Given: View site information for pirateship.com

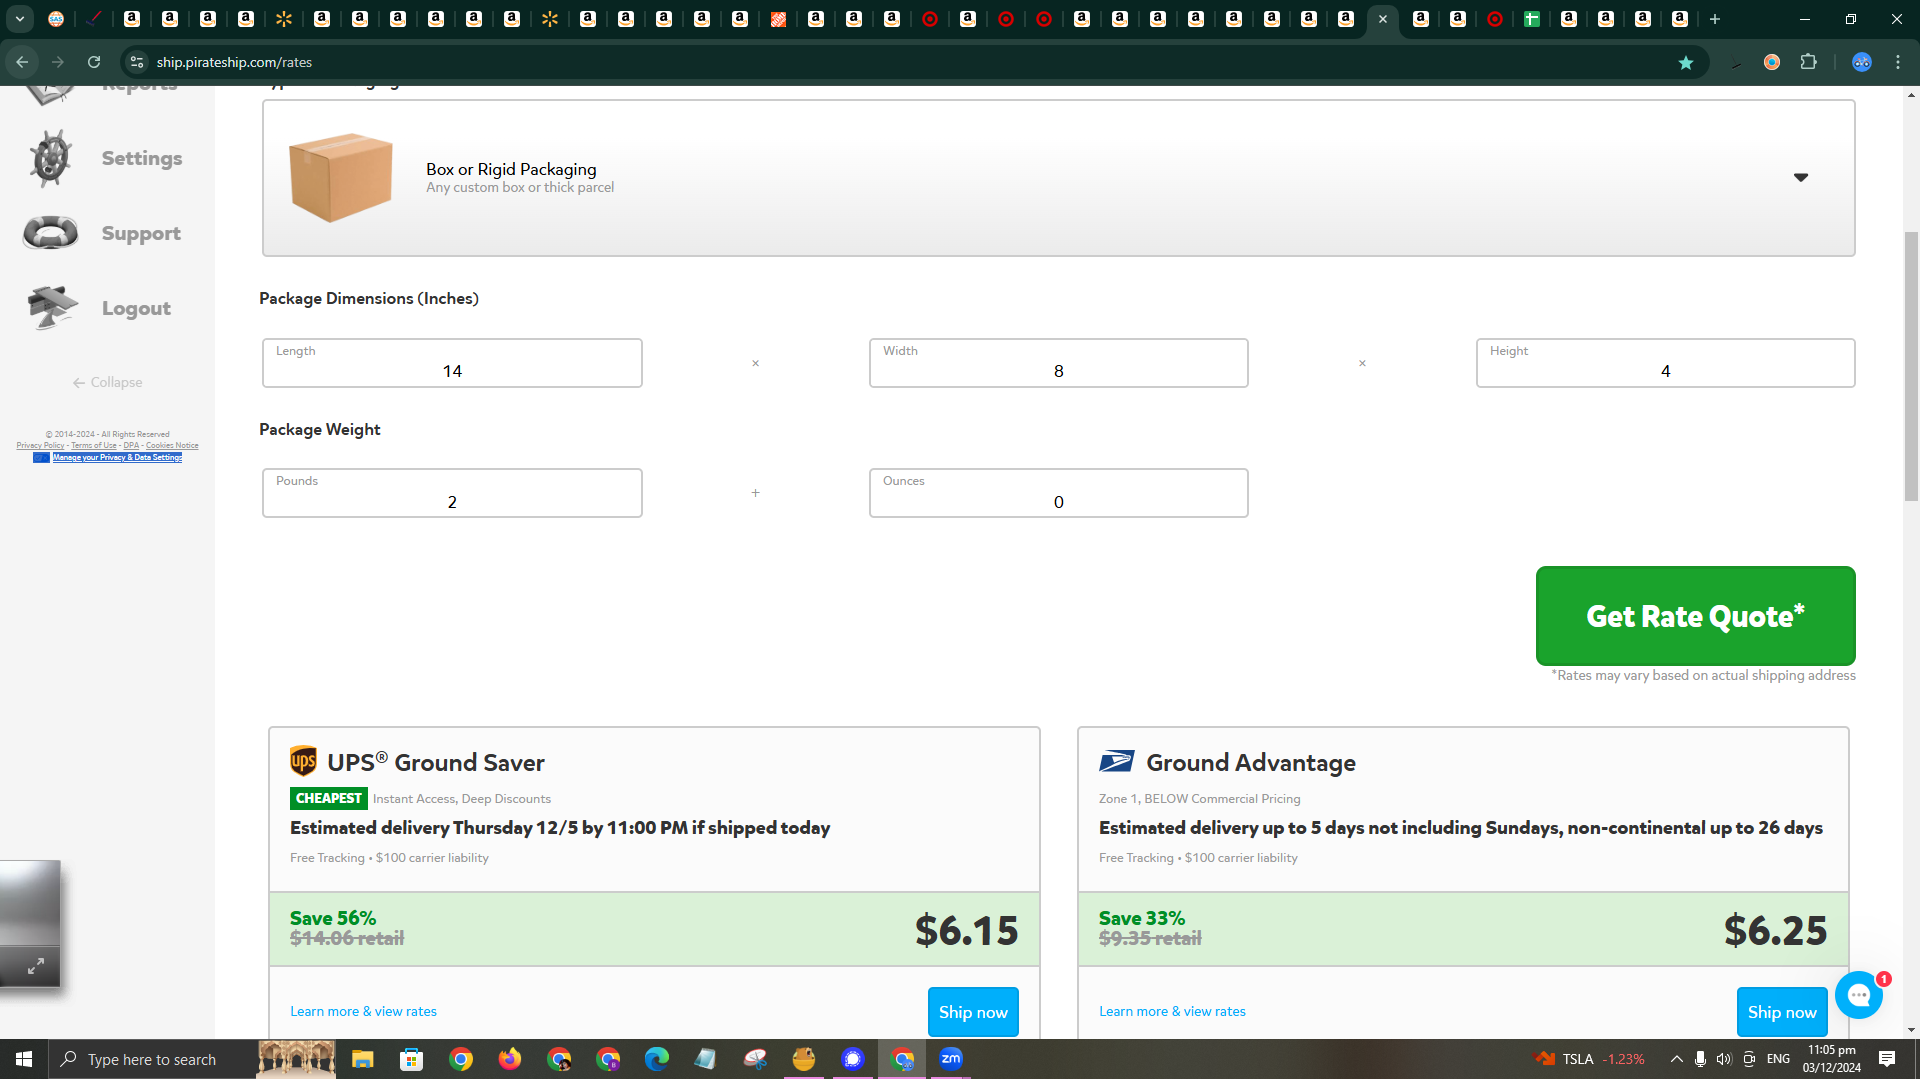Looking at the screenshot, I should coord(137,62).
